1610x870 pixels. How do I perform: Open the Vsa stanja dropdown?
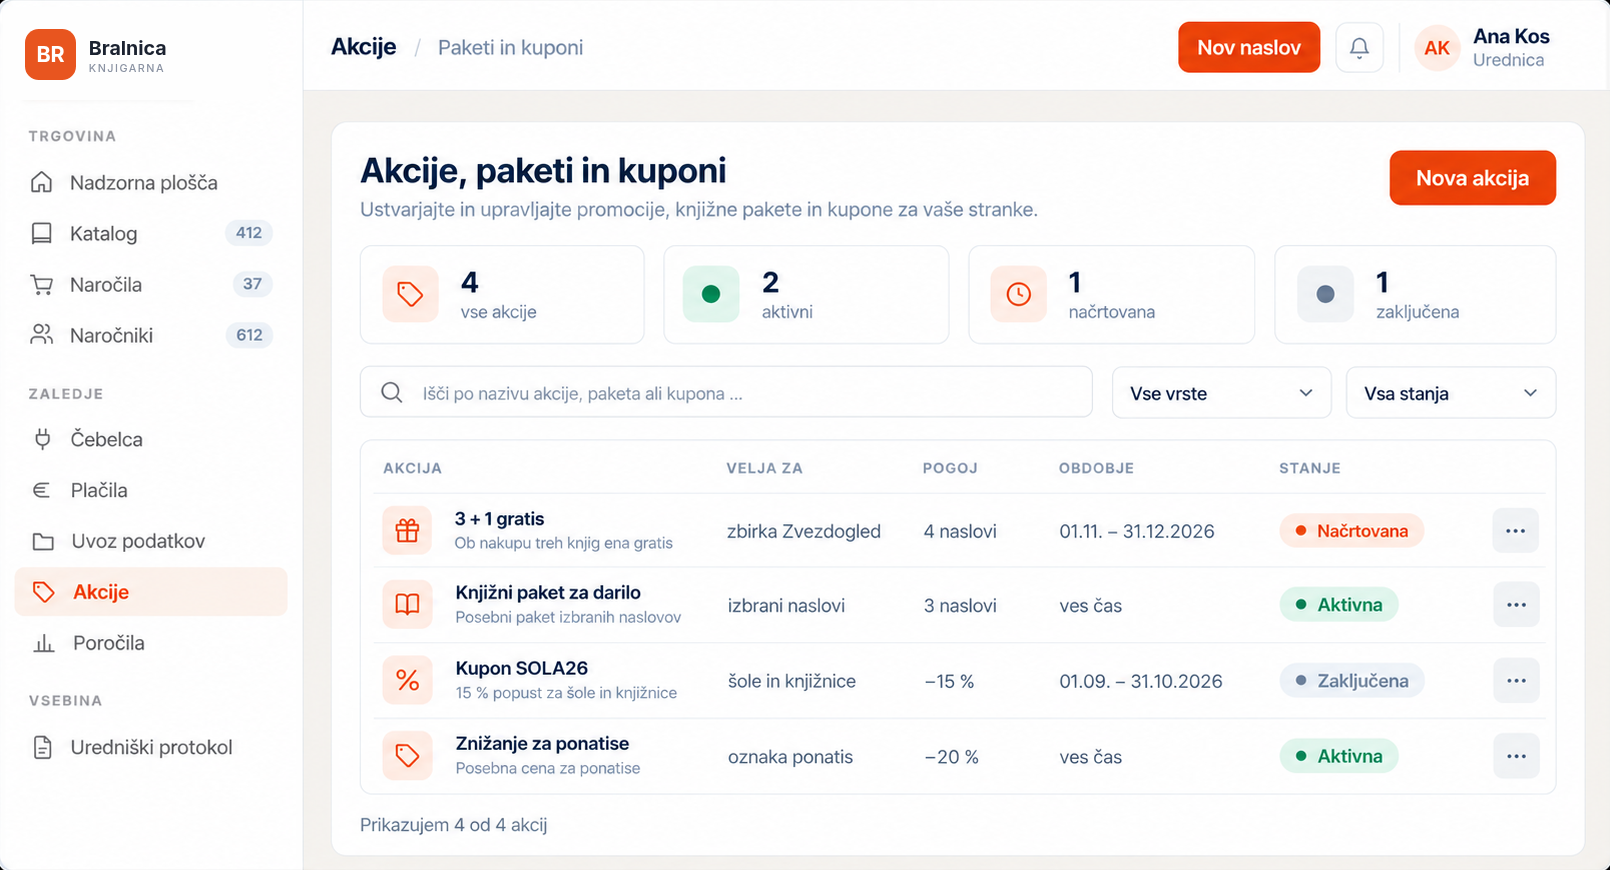point(1451,393)
